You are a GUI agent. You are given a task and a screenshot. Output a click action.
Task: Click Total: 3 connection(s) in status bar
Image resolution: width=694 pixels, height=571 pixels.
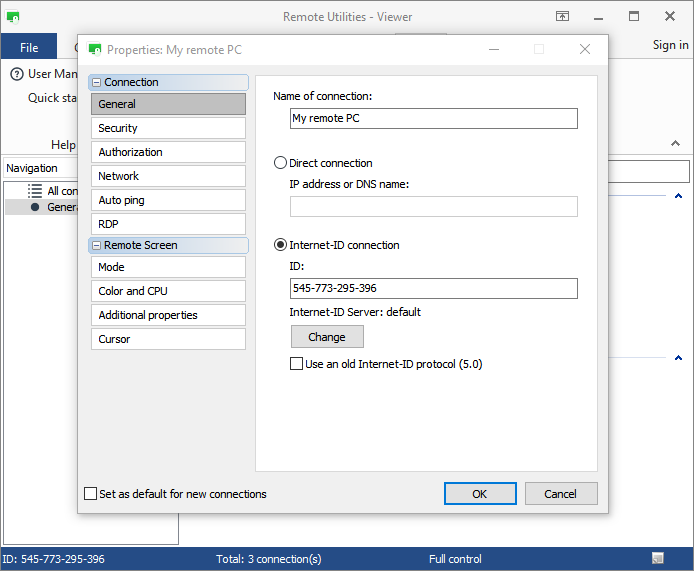269,559
